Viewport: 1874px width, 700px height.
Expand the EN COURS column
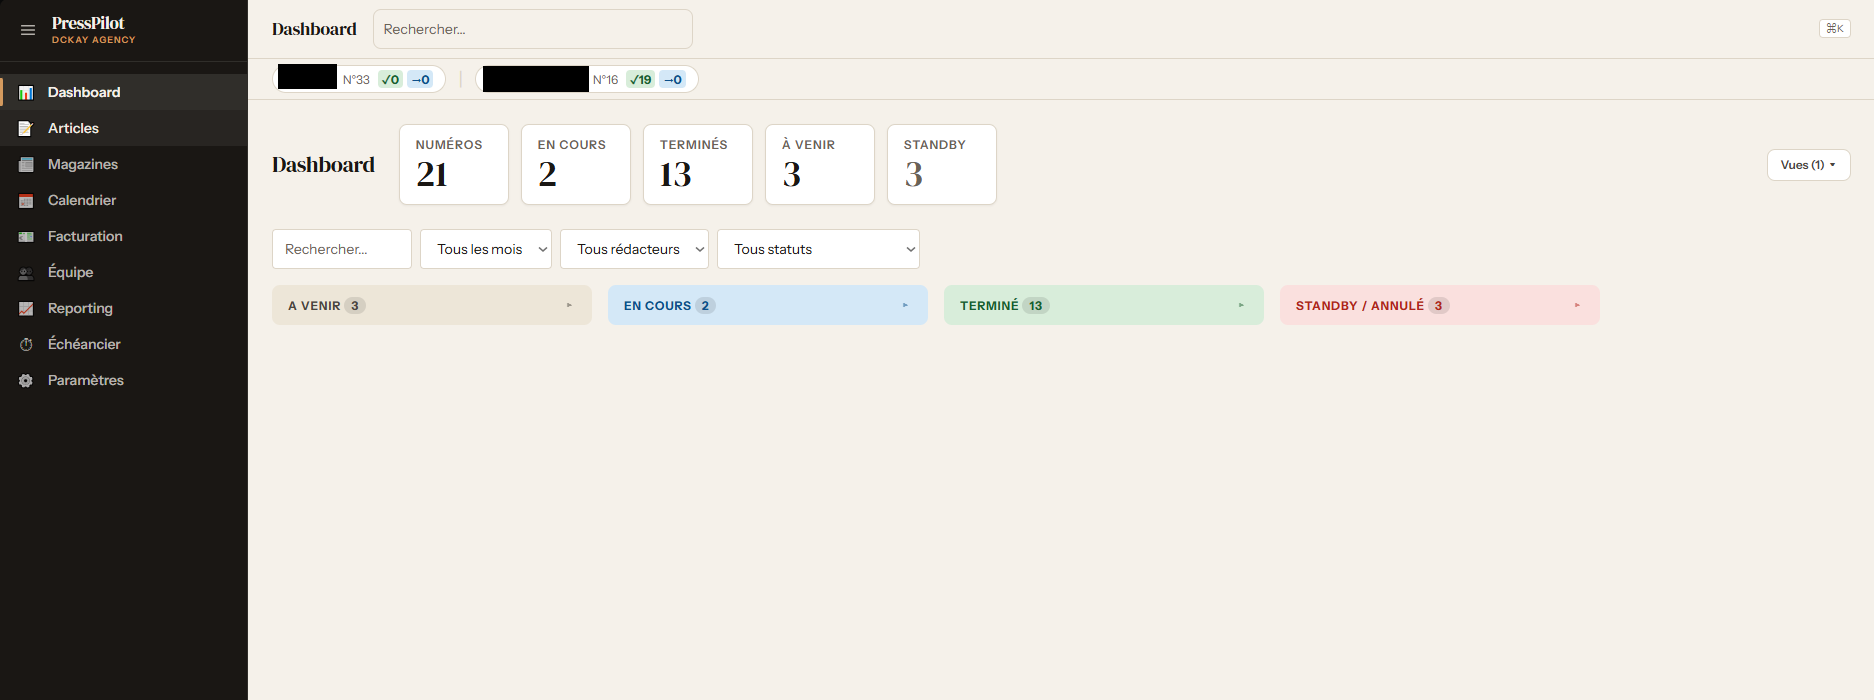coord(768,305)
